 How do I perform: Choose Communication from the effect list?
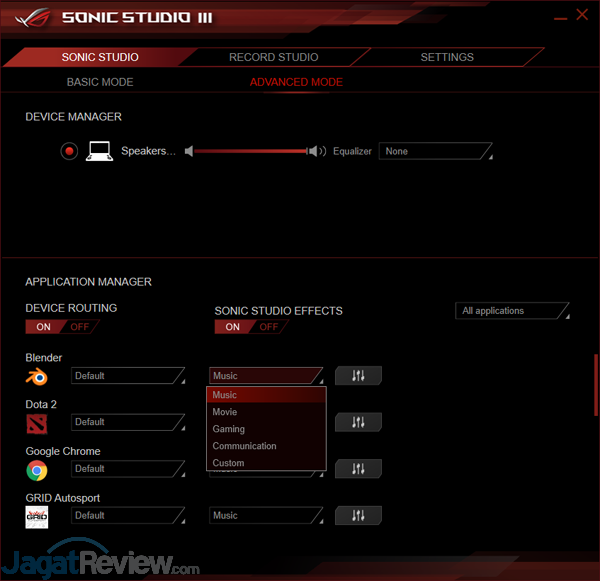(266, 446)
